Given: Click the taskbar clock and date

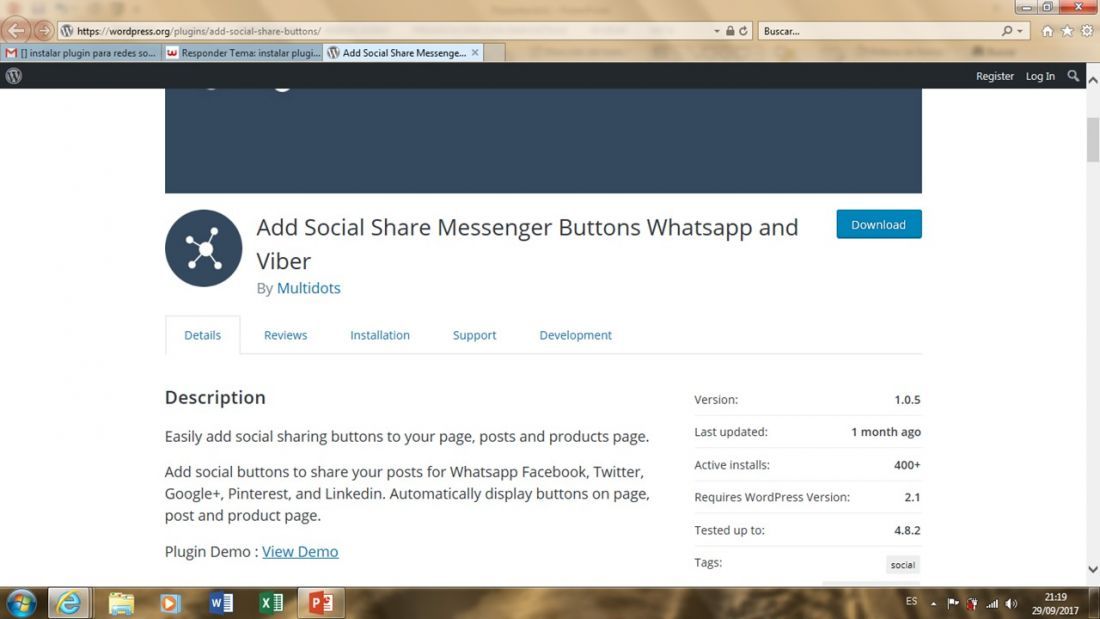Looking at the screenshot, I should click(x=1054, y=604).
